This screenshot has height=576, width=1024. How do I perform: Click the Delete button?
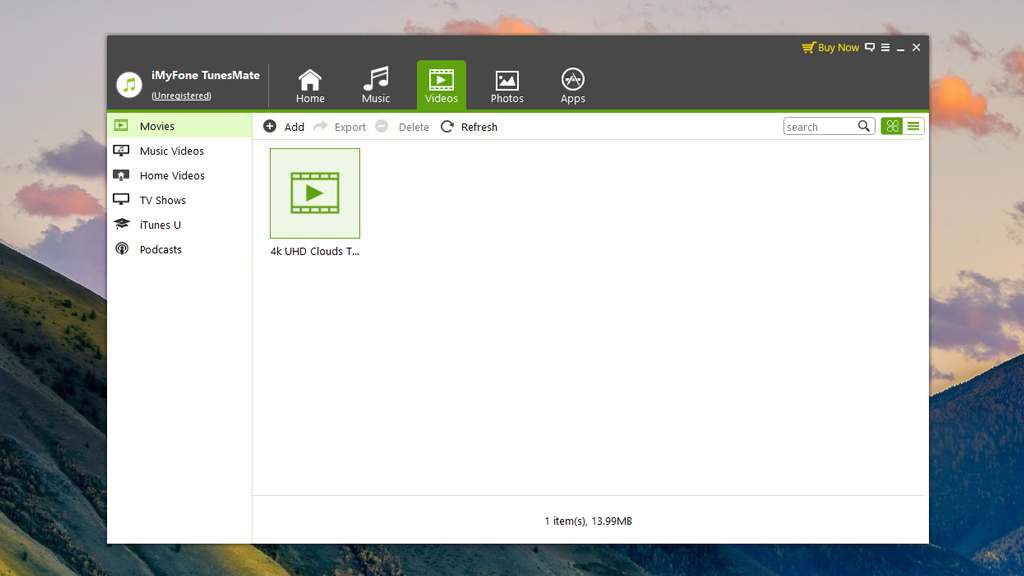(x=402, y=127)
